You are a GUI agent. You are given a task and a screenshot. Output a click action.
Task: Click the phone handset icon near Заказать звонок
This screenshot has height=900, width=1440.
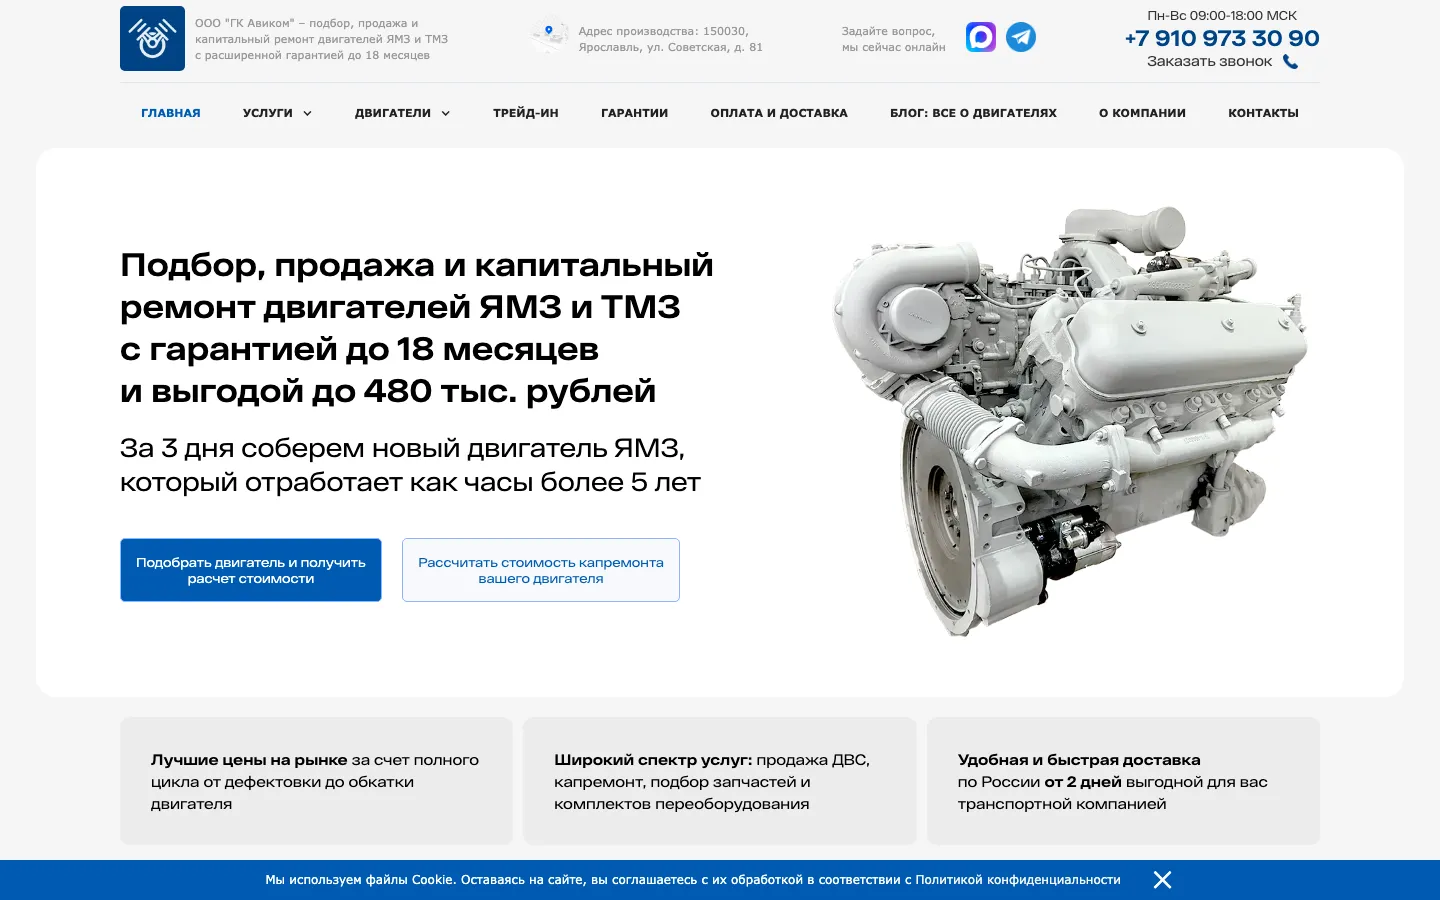point(1290,61)
